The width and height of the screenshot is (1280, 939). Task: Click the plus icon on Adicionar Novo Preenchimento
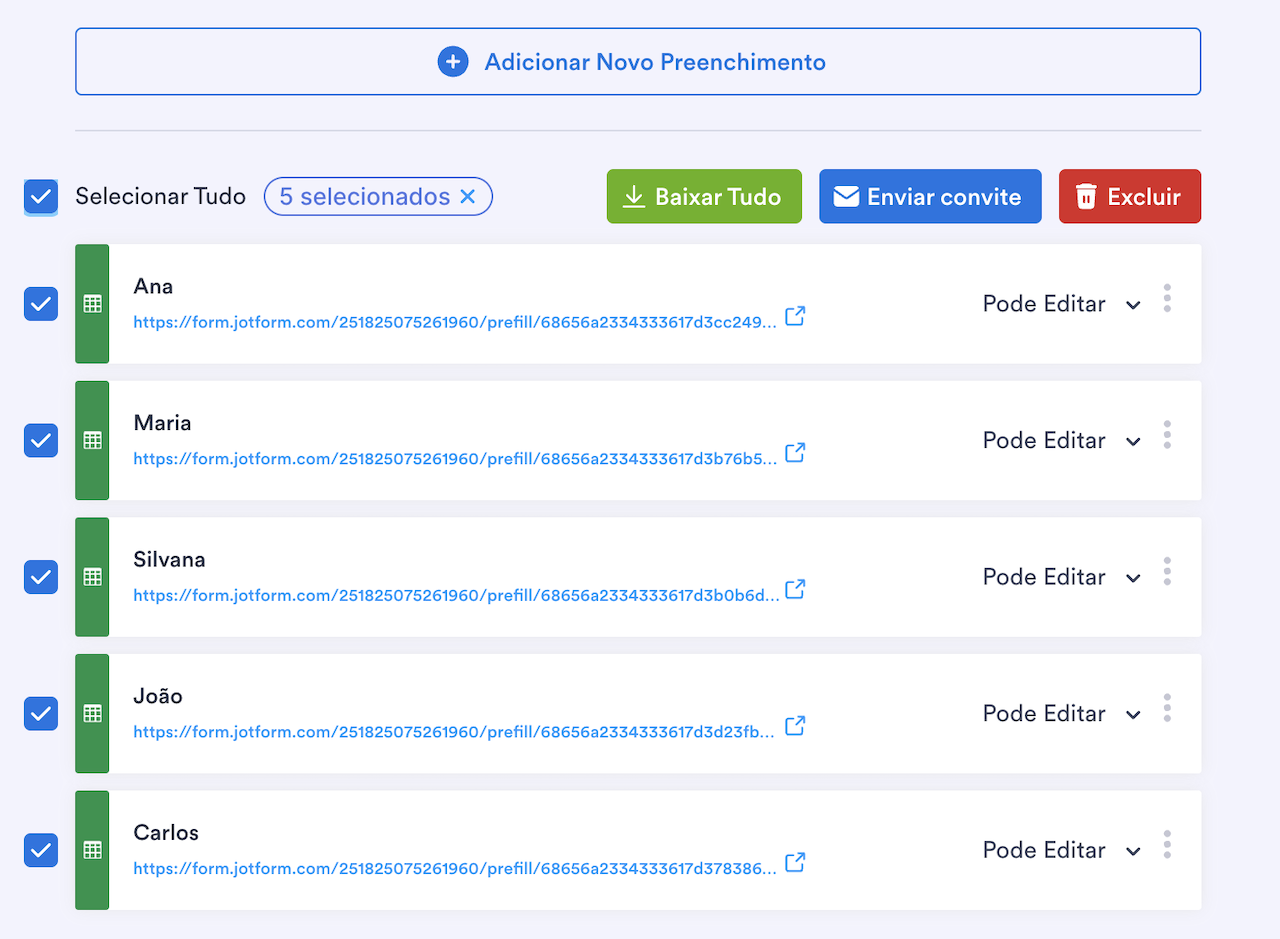pos(453,61)
